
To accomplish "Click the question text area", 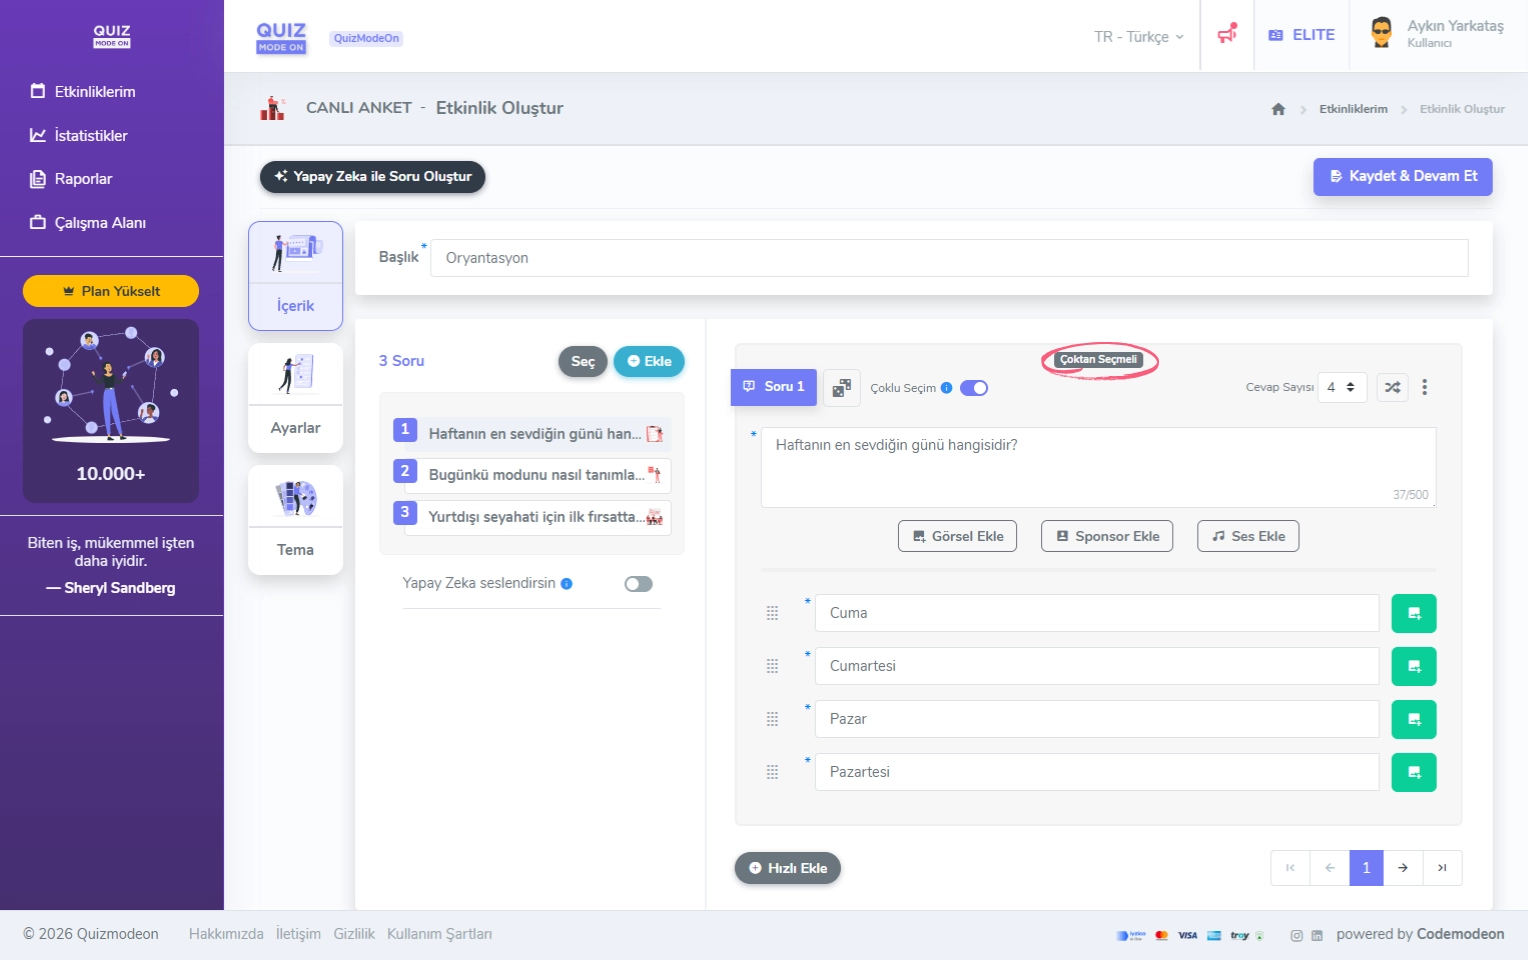I will [x=1098, y=467].
